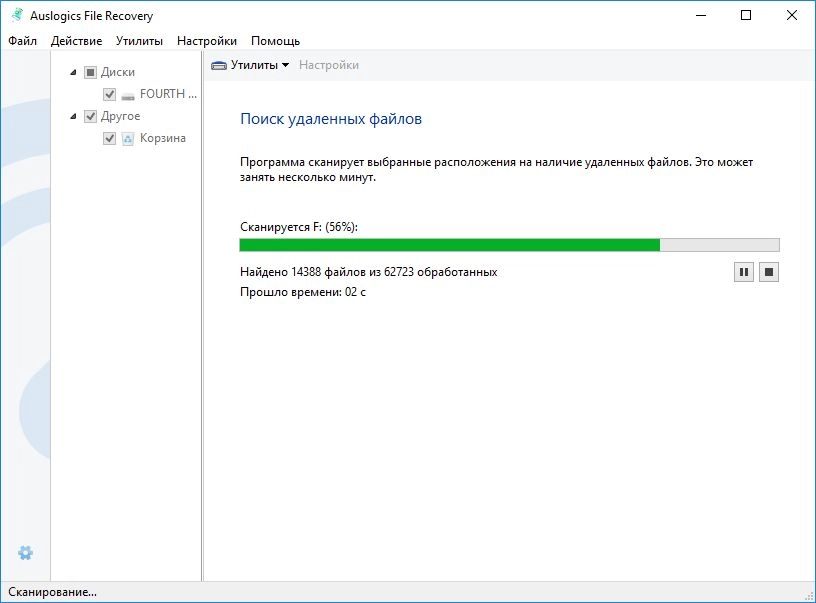Maximize the Auslogics window
Screen dimensions: 816x603
(746, 15)
